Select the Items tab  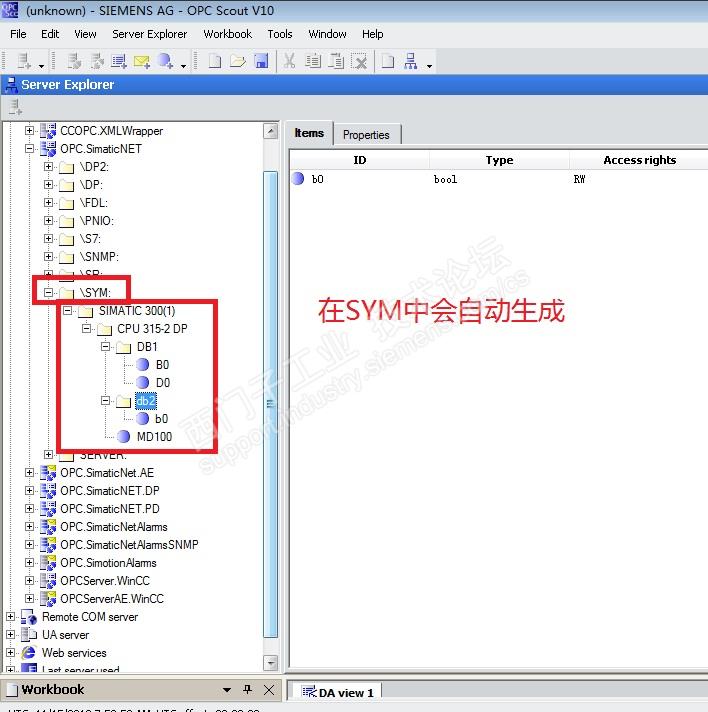coord(309,133)
